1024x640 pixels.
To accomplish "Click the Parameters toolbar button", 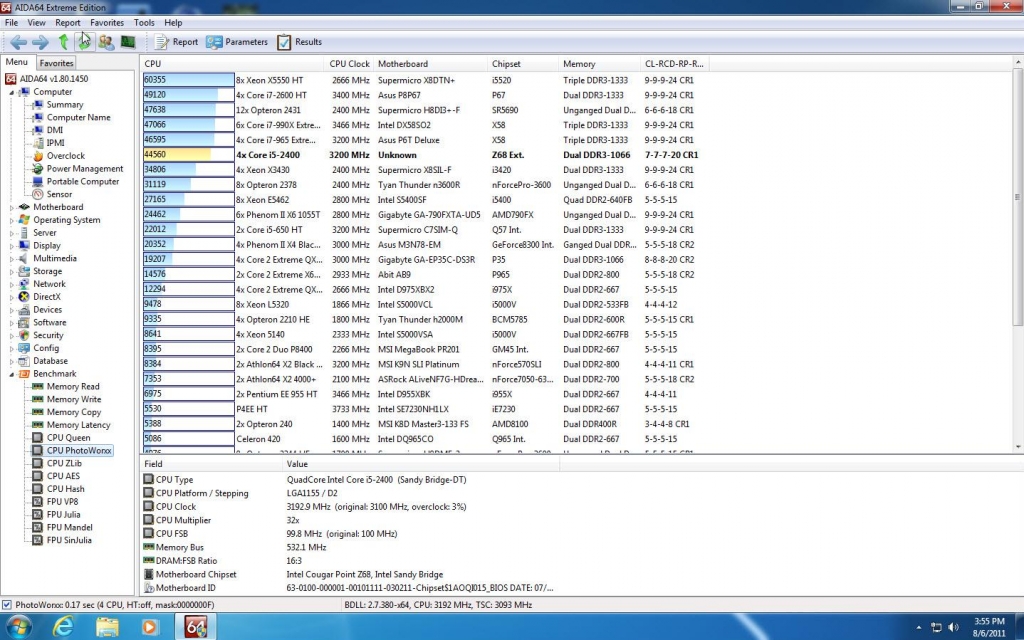I will pos(237,42).
